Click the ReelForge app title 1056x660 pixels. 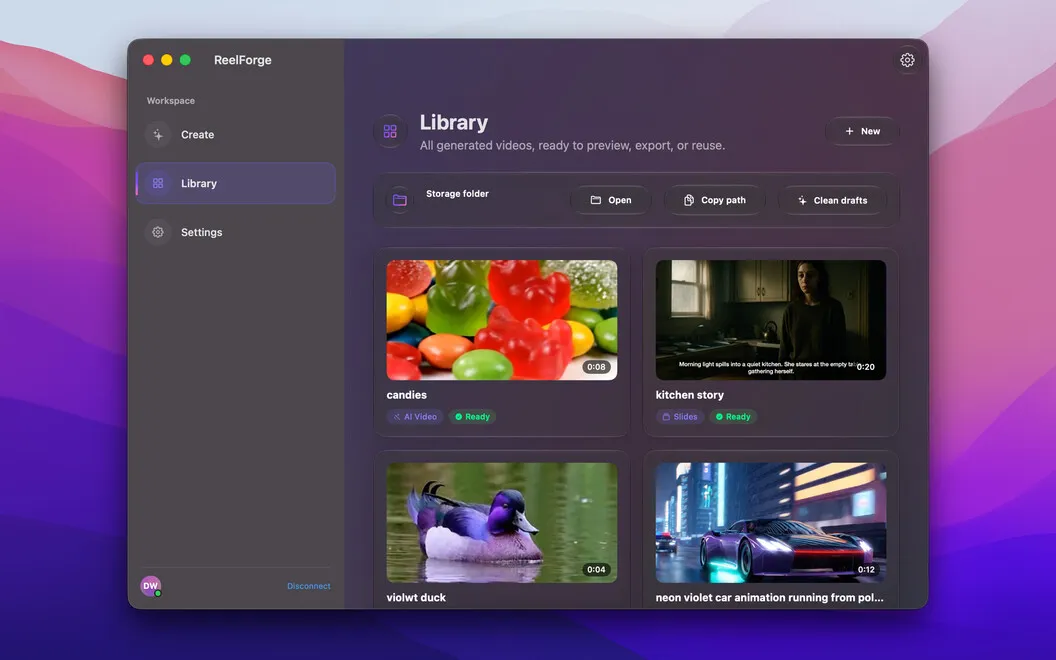(x=242, y=60)
